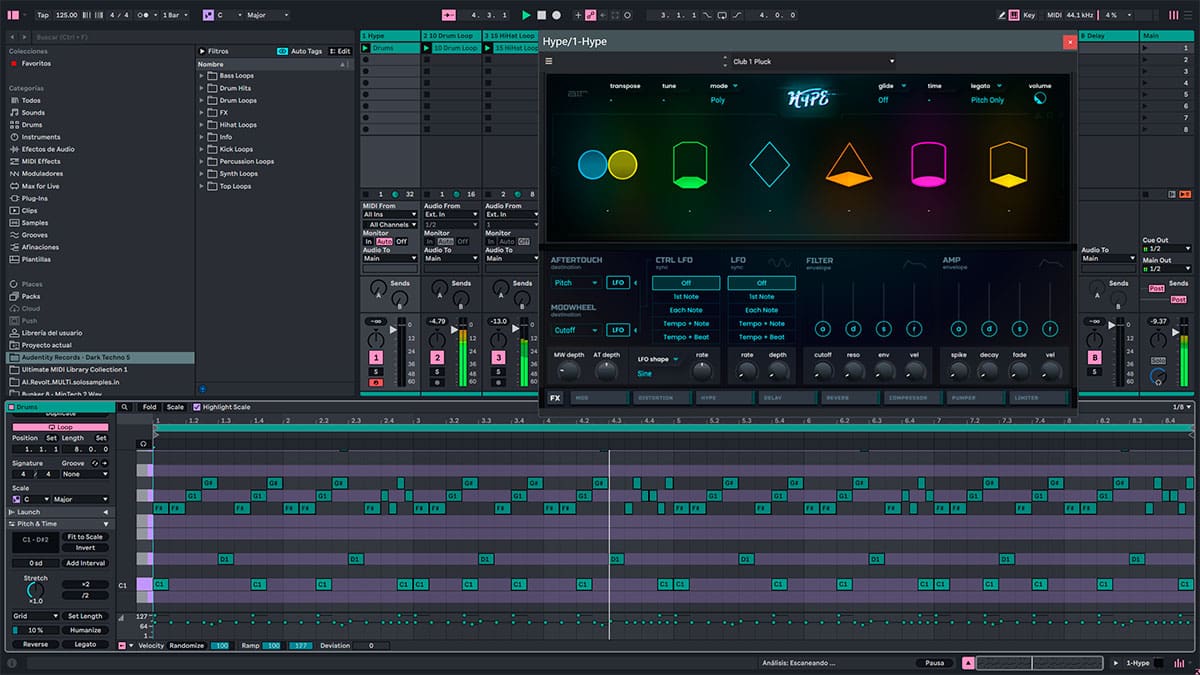
Task: Select the yellow hexagon shape in Hype
Action: click(1008, 165)
